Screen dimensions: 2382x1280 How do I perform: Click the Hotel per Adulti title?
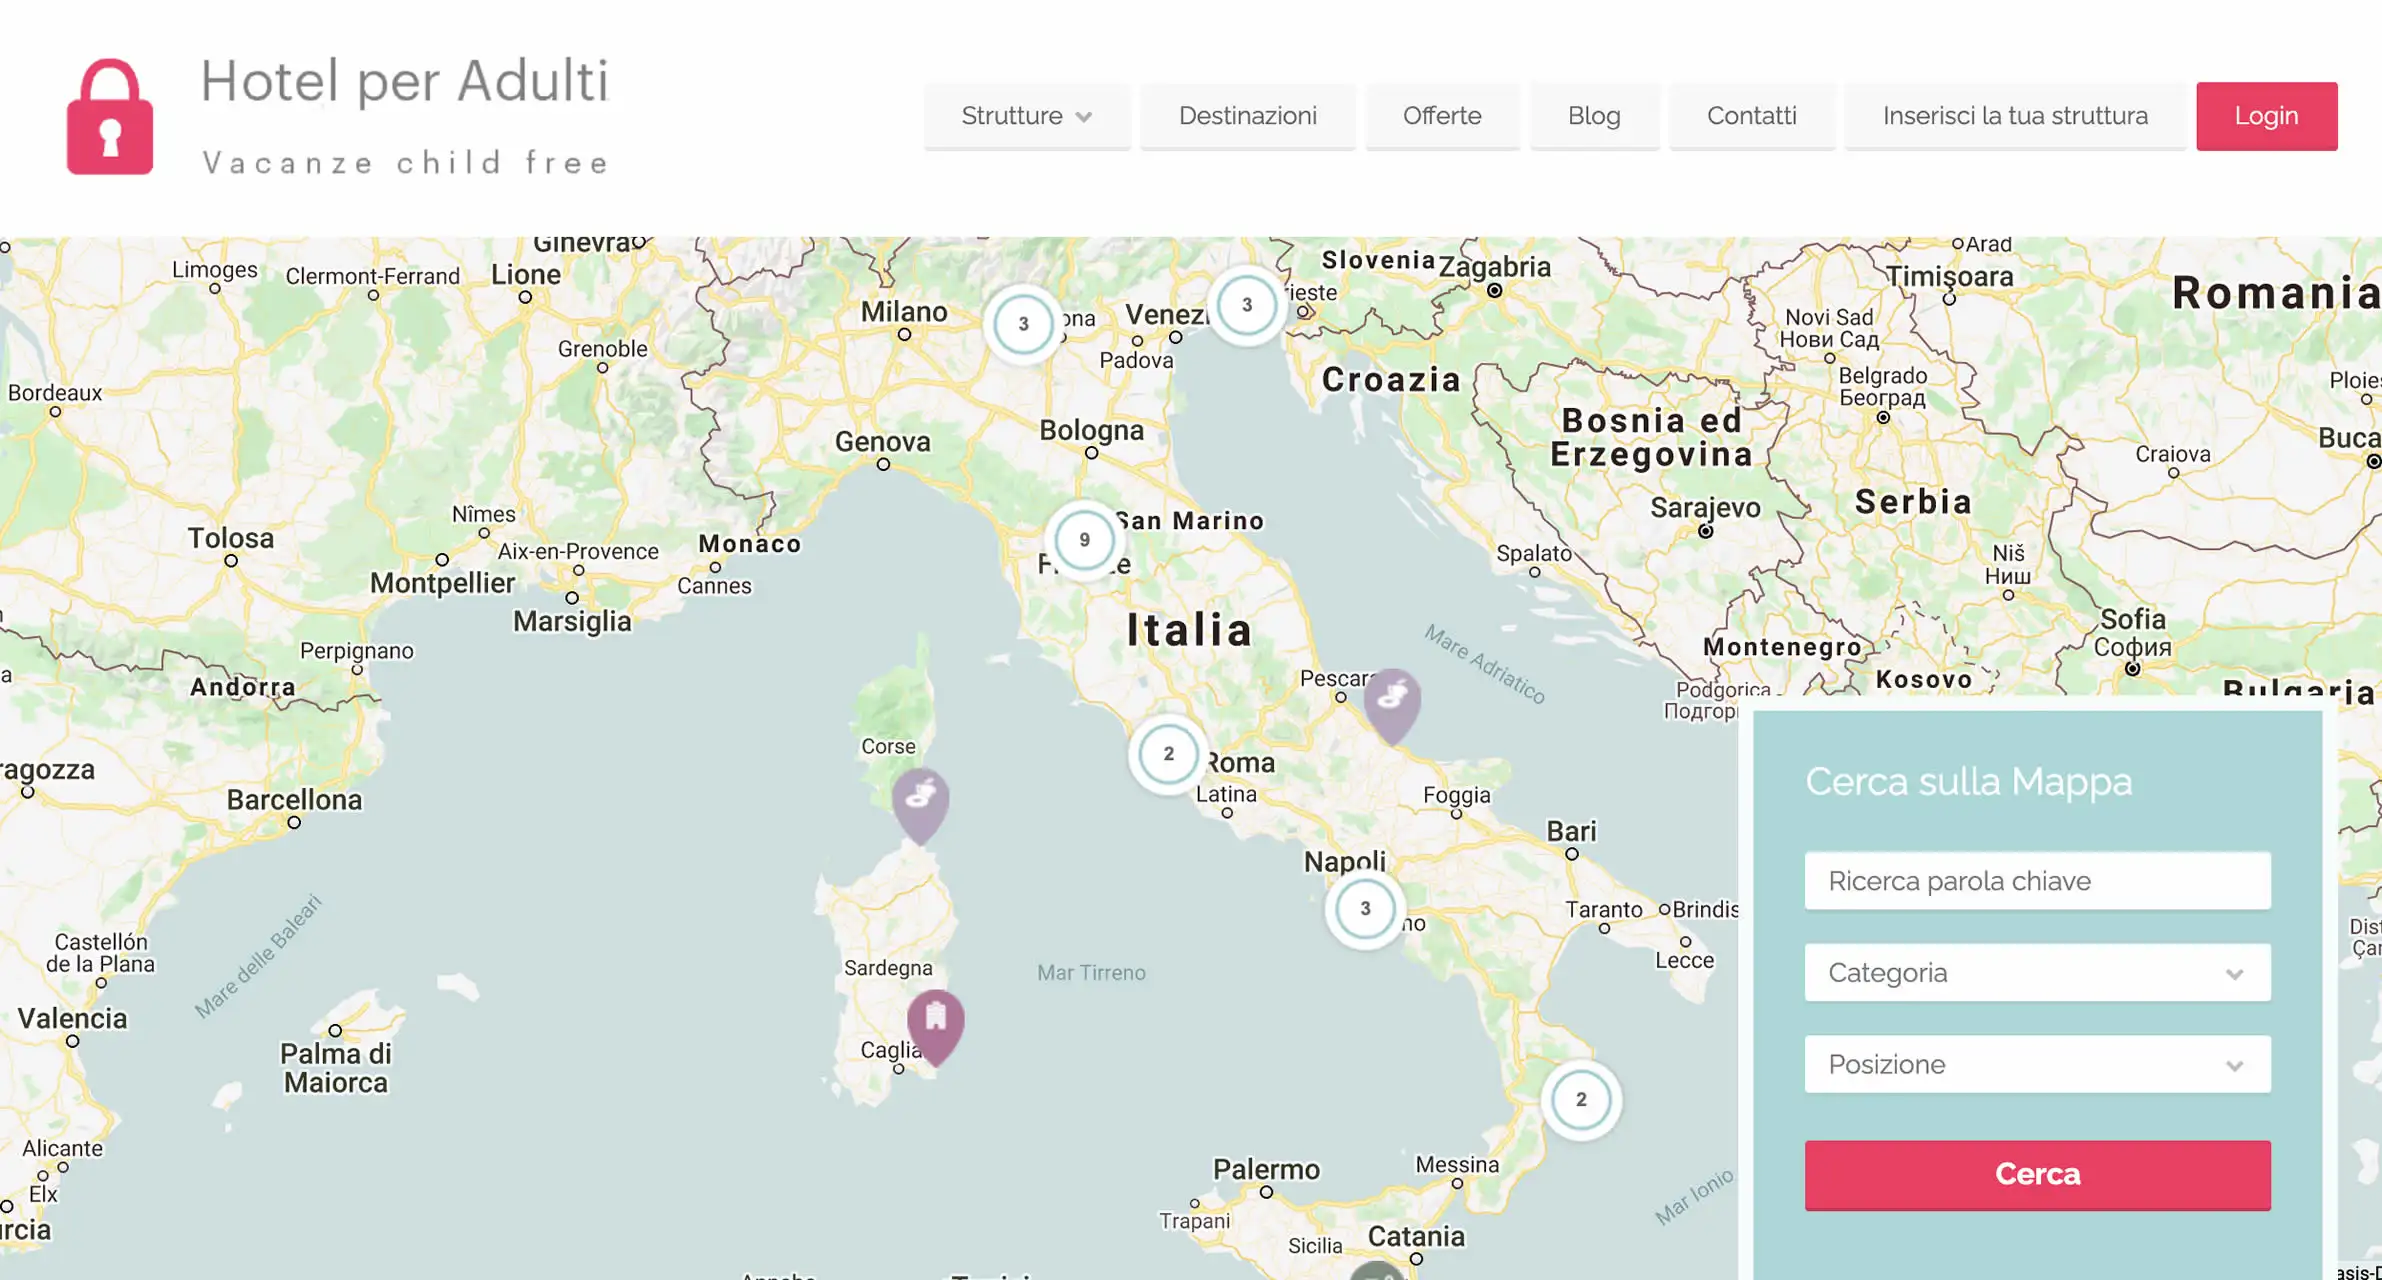(405, 82)
